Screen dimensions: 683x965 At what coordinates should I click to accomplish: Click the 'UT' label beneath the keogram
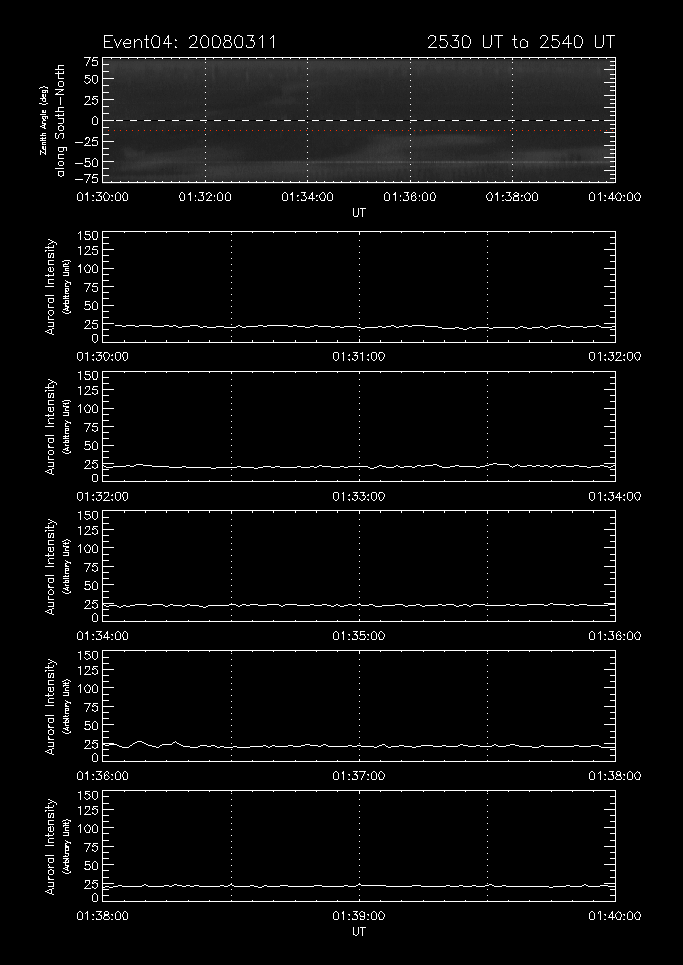tap(359, 213)
